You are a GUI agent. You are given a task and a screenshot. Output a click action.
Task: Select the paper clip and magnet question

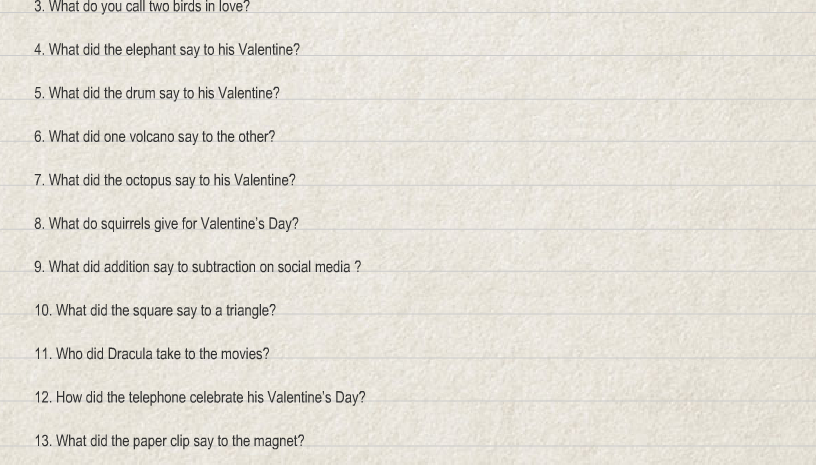[x=169, y=441]
